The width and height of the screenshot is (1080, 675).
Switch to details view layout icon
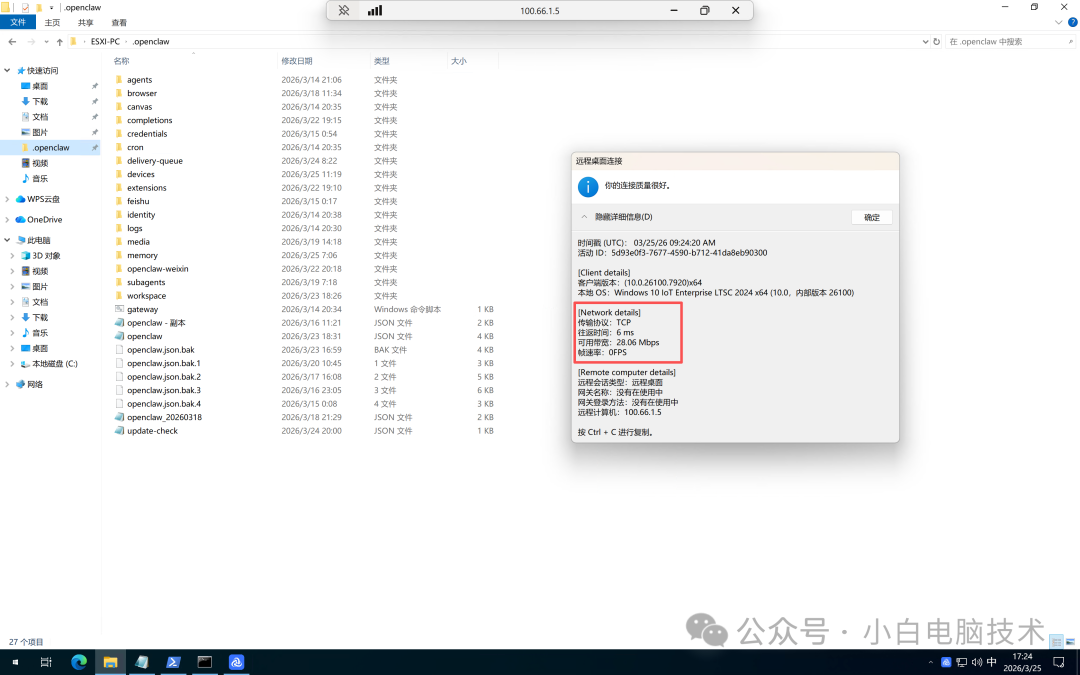[1057, 642]
